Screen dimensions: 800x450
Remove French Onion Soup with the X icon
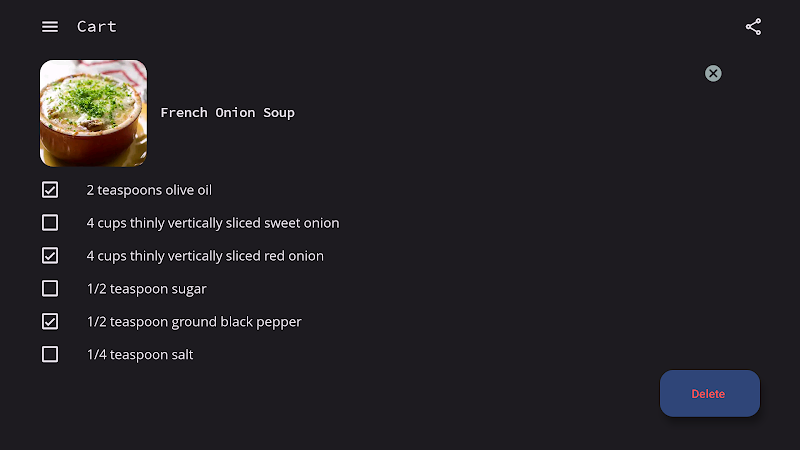[713, 73]
